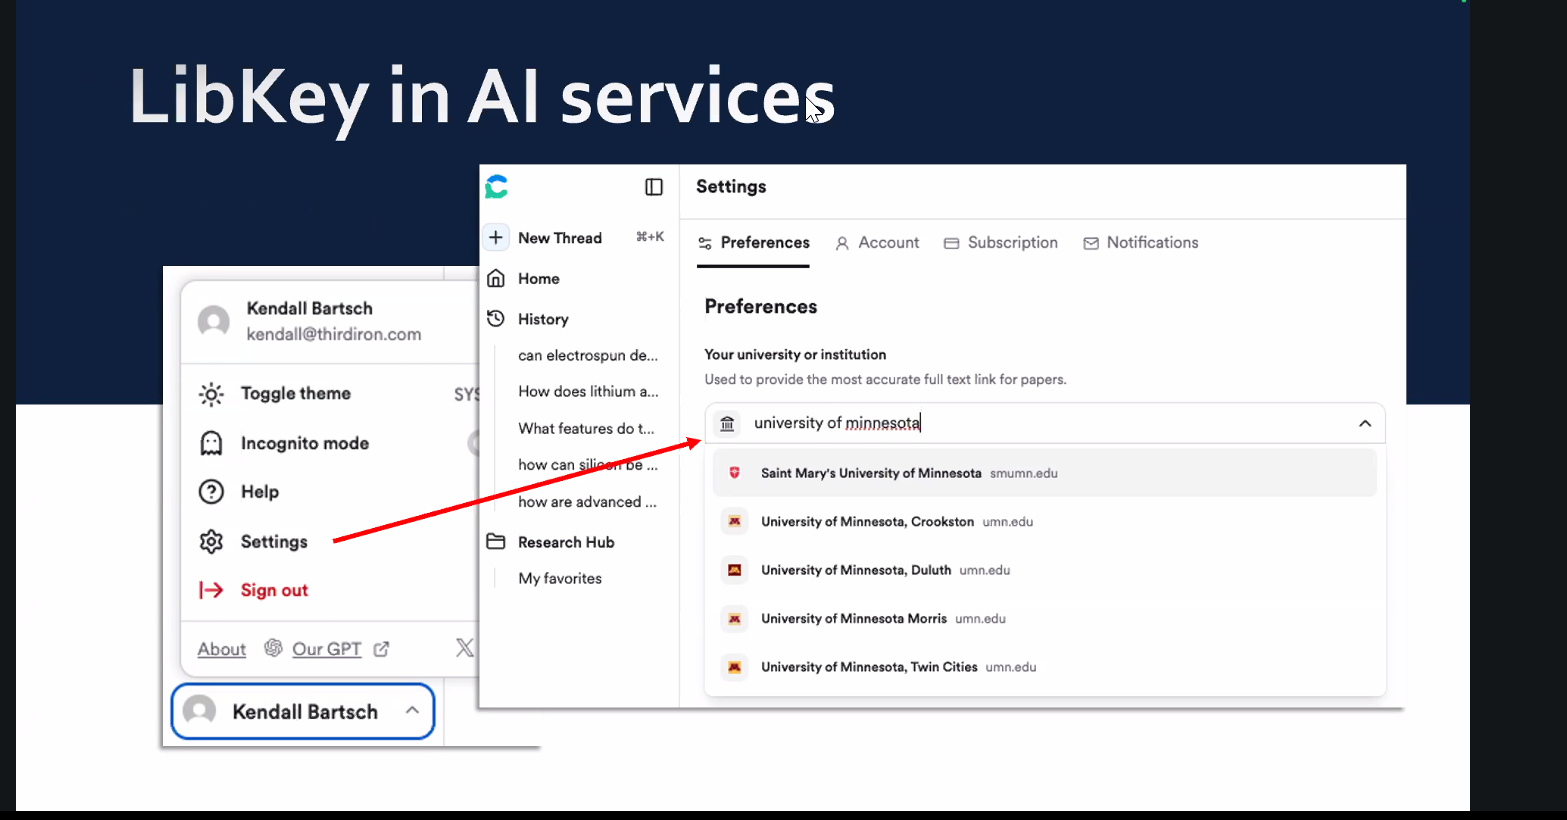Toggle theme setting
Viewport: 1567px width, 820px height.
[x=295, y=394]
